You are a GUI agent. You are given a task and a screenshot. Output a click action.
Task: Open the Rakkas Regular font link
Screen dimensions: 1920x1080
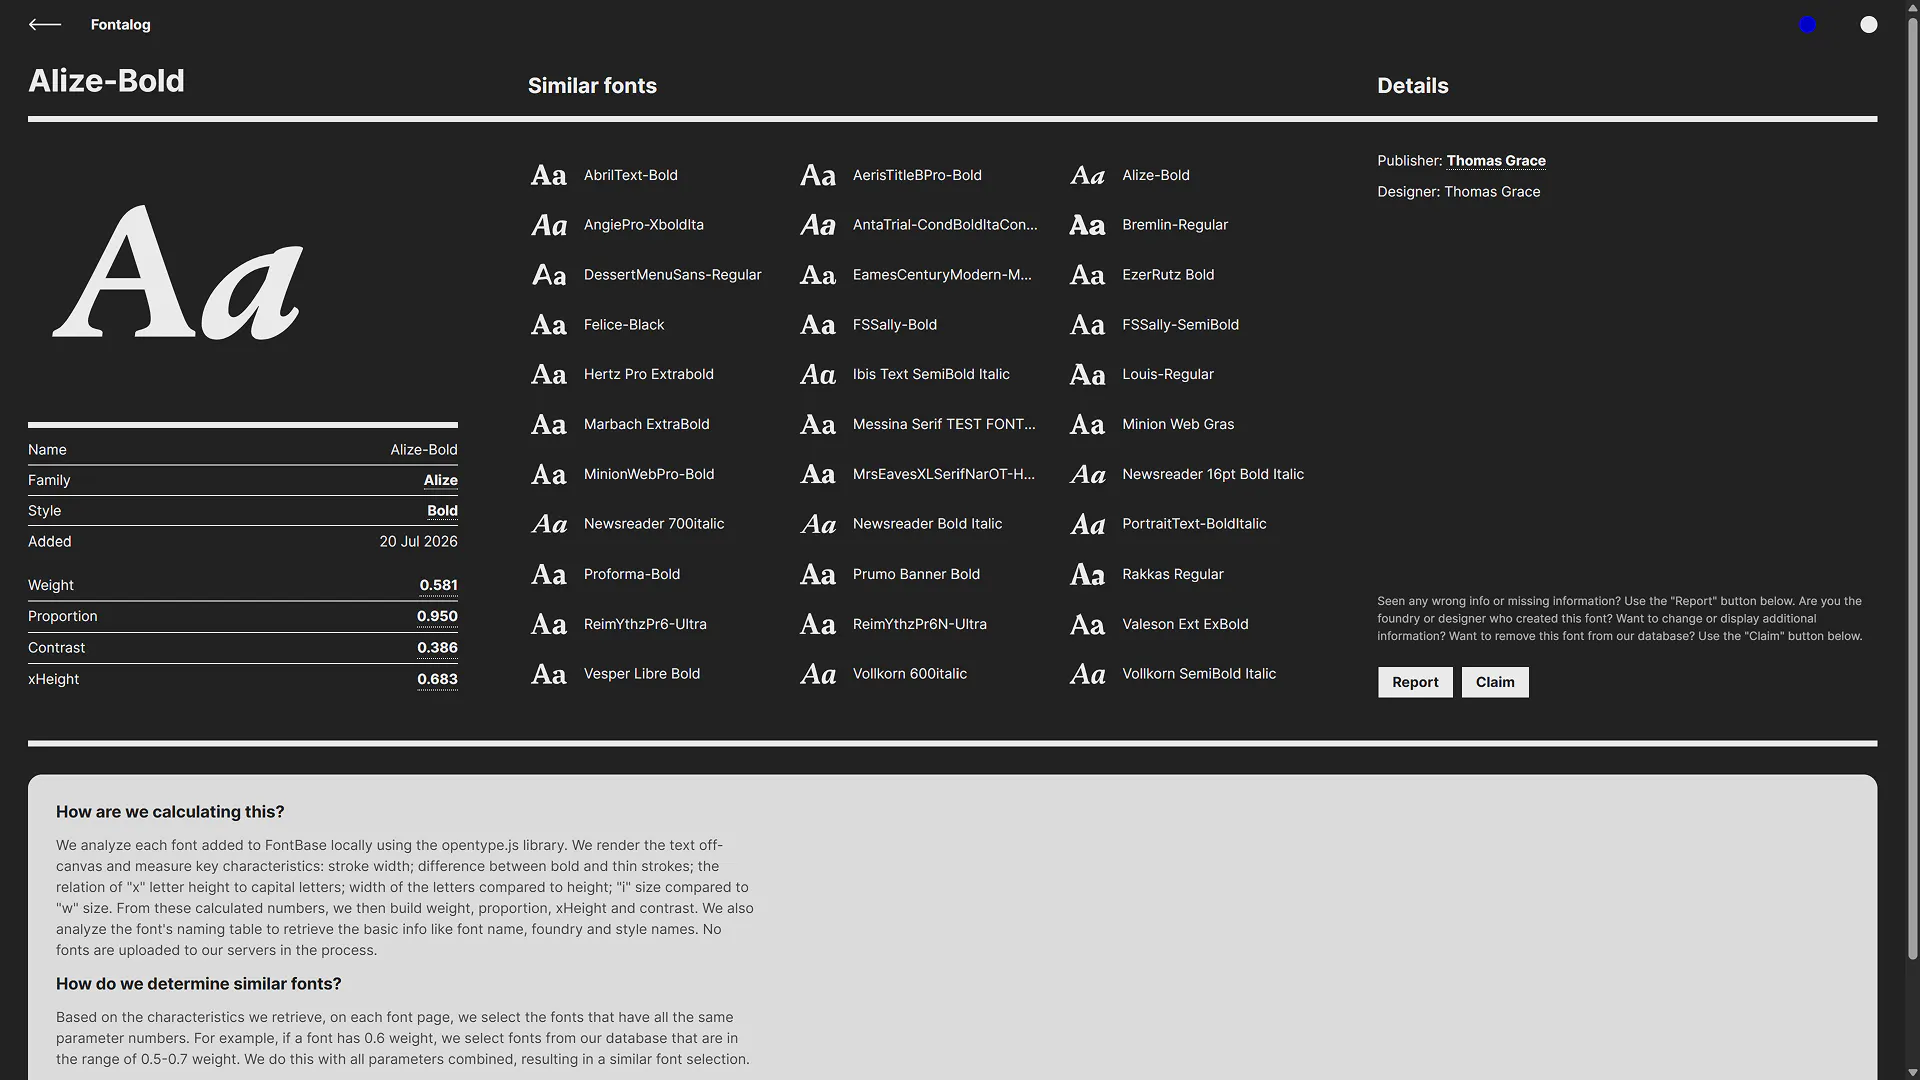click(x=1173, y=574)
